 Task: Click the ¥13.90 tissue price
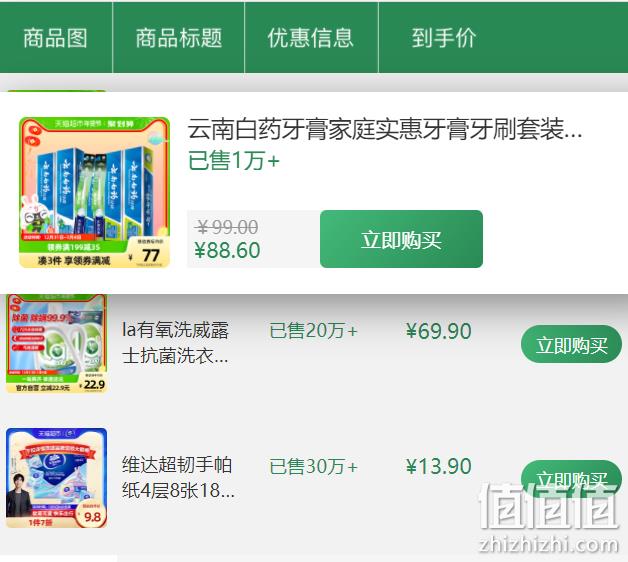[439, 467]
